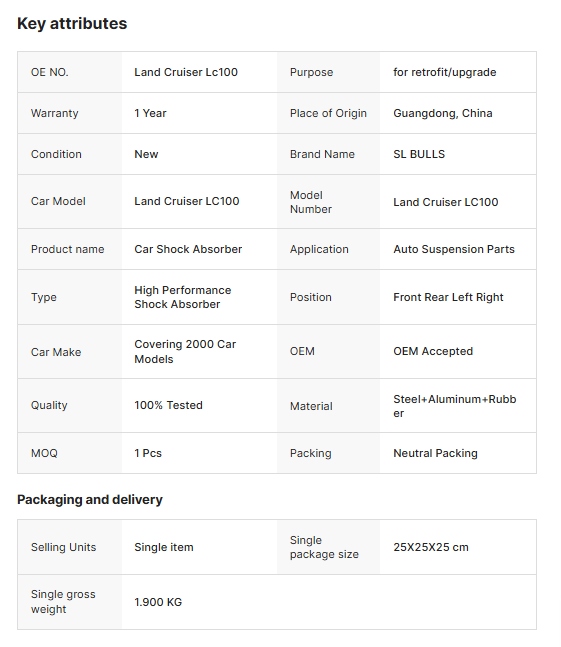This screenshot has height=647, width=561.
Task: Click the Steel+Aluminum+Rubber material value
Action: (455, 406)
